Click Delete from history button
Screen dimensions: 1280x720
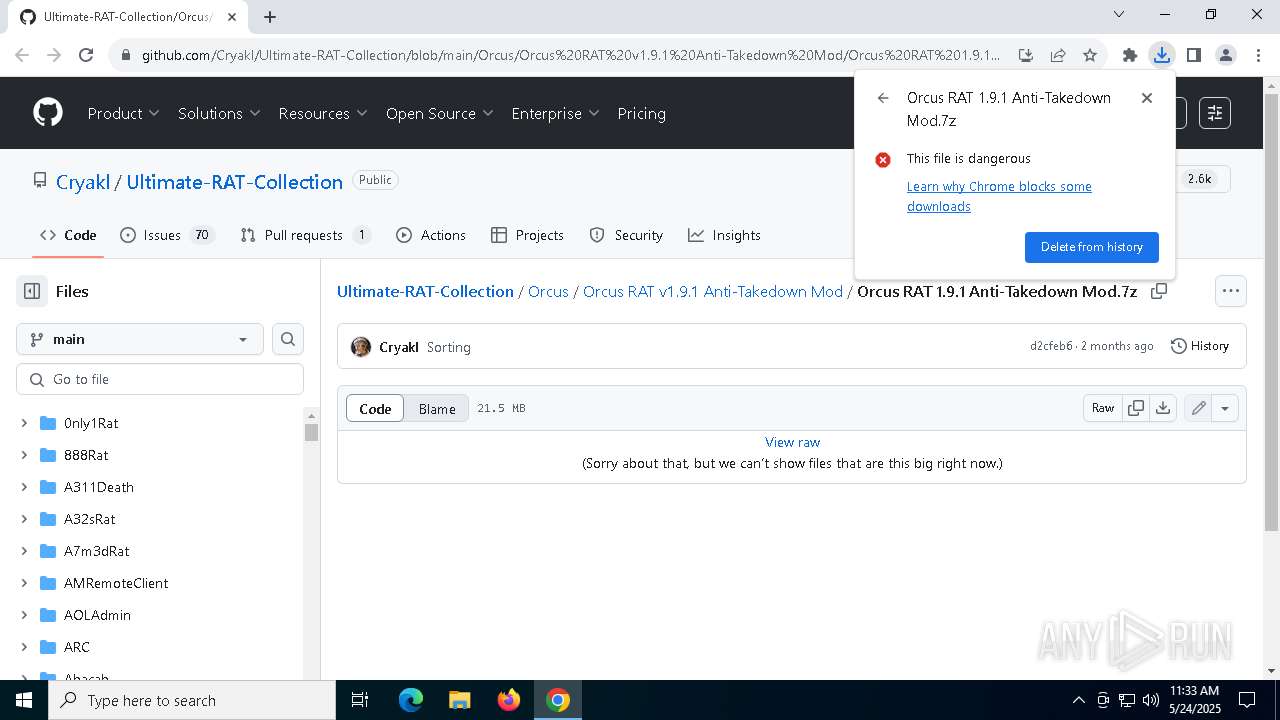click(1091, 247)
